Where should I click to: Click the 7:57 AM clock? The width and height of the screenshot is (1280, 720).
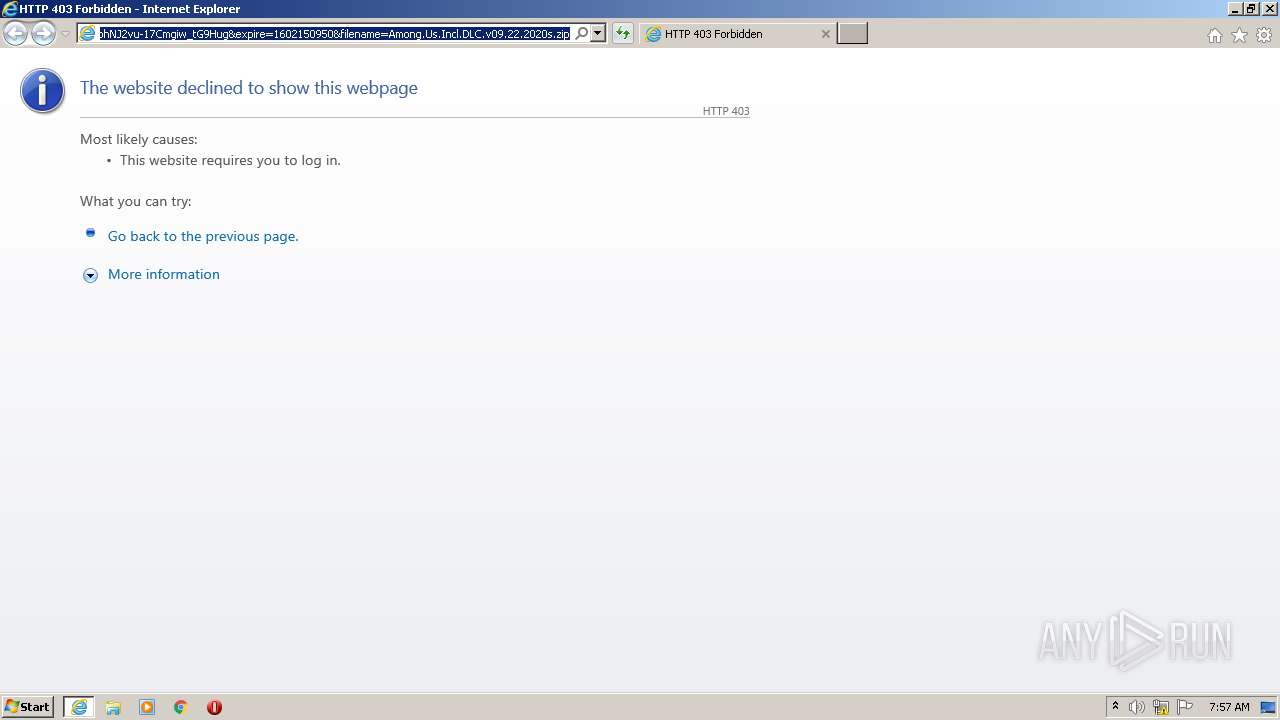click(x=1229, y=707)
